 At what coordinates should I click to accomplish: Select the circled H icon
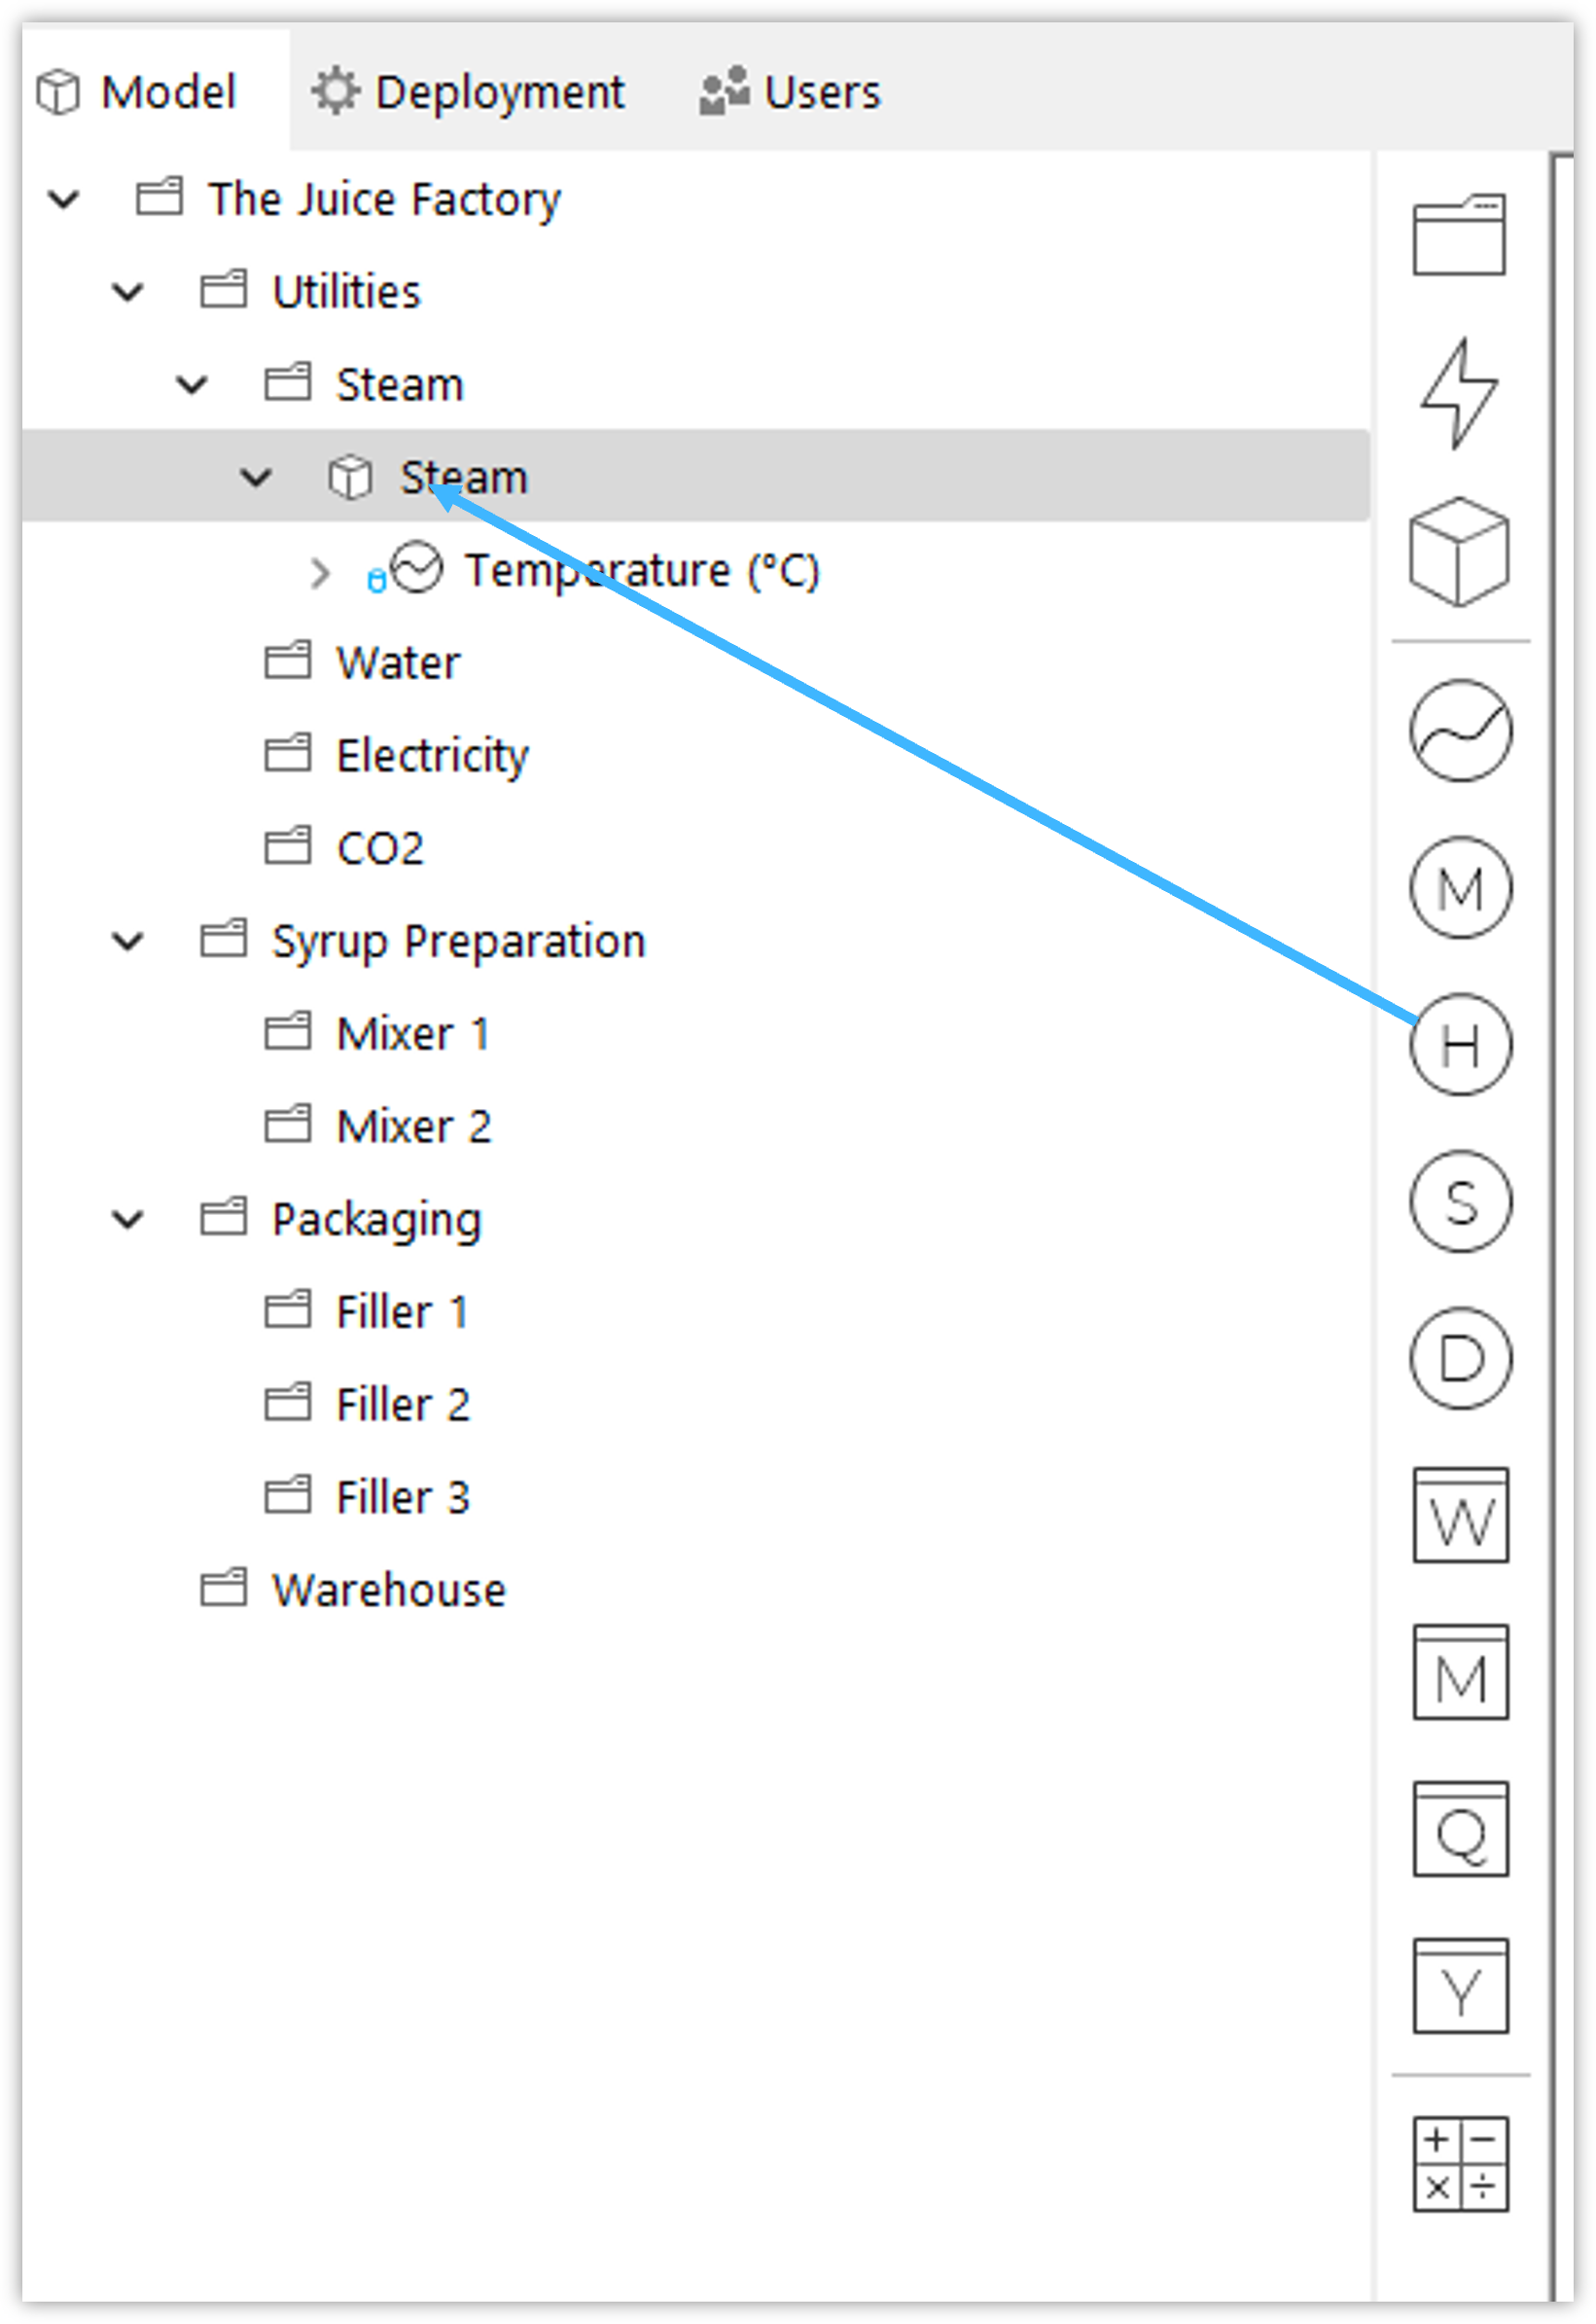pyautogui.click(x=1460, y=1045)
